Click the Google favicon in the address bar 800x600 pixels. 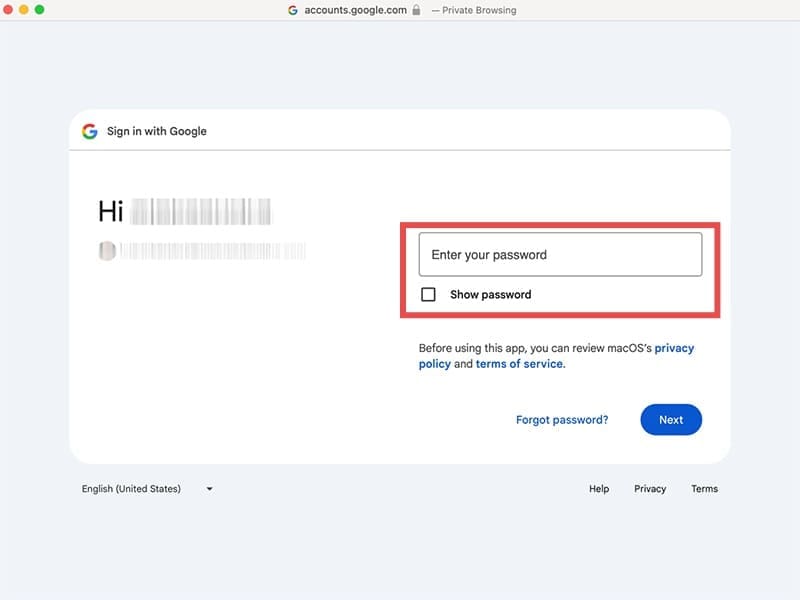click(x=291, y=10)
